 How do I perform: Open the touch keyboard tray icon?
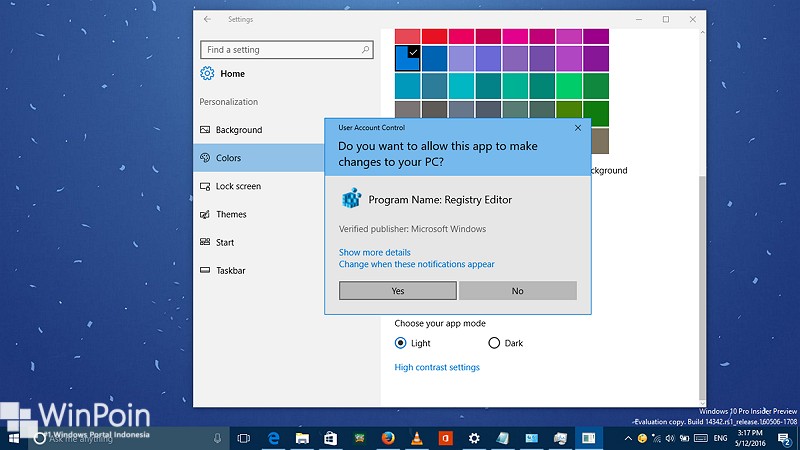coord(701,438)
